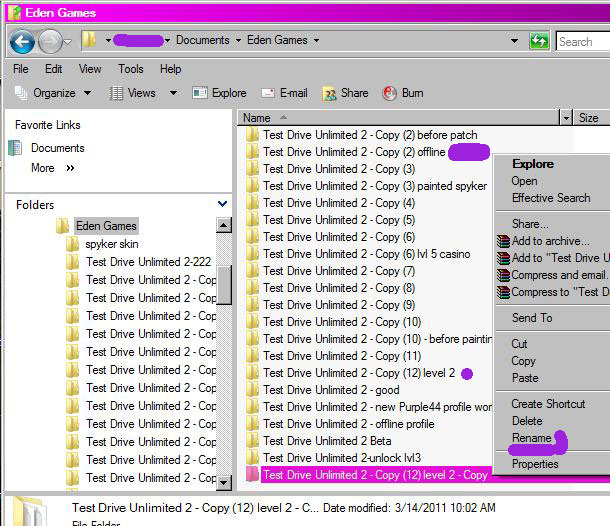
Task: Select Test Drive Unlimited 2-222 tree folder
Action: [148, 262]
